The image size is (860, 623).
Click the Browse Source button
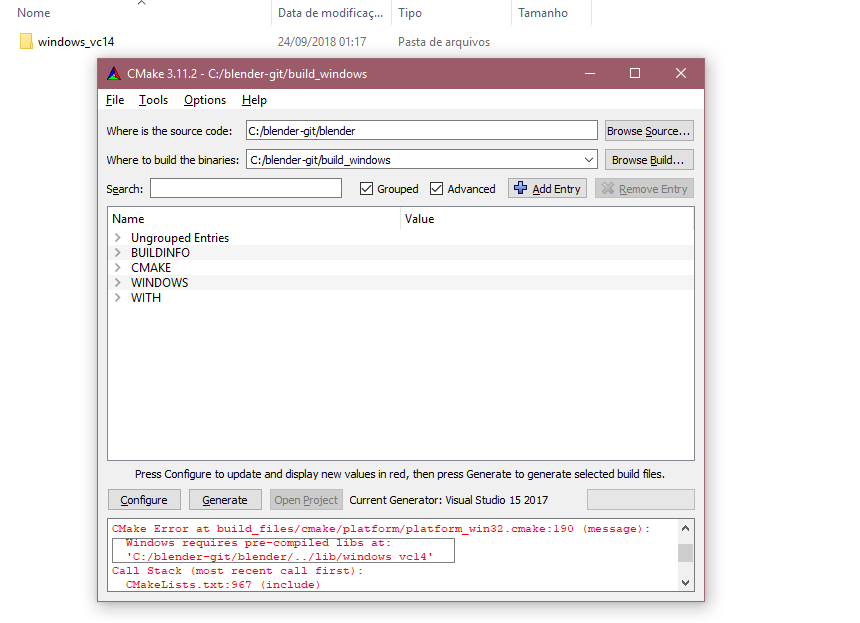click(x=649, y=131)
